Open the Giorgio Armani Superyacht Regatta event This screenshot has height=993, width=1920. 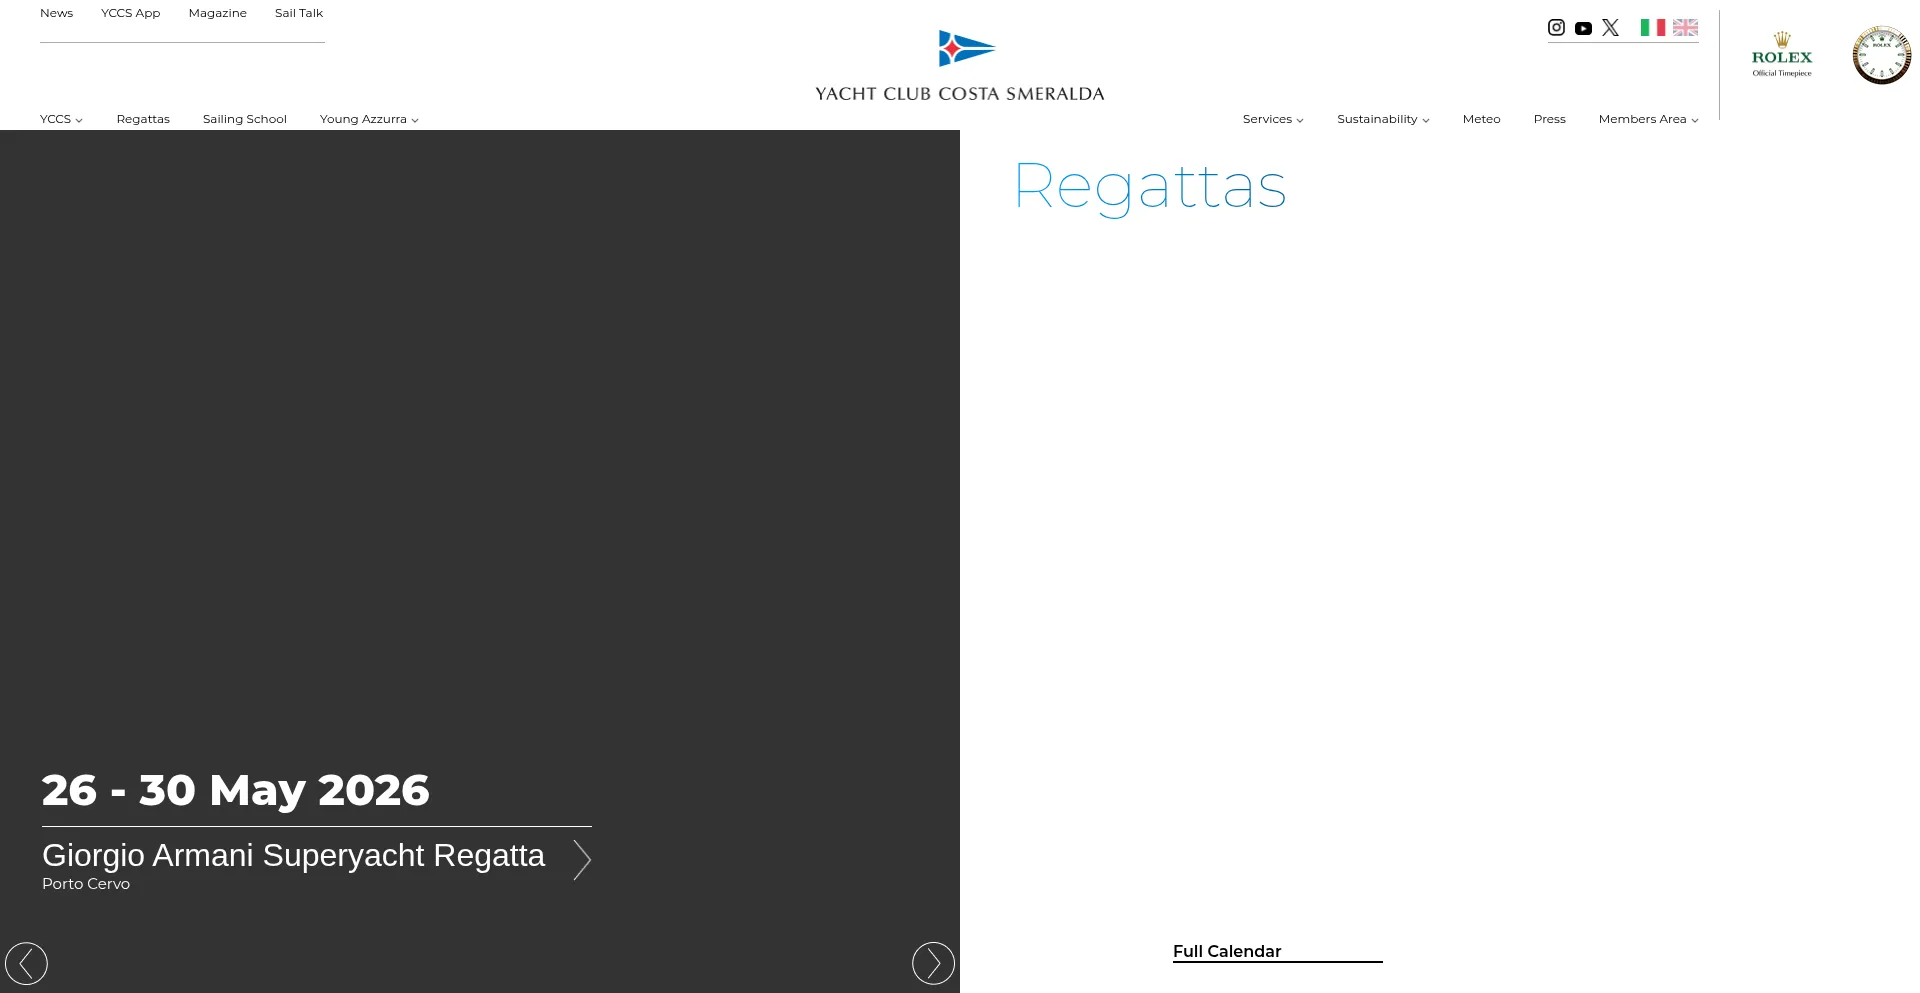[x=293, y=856]
